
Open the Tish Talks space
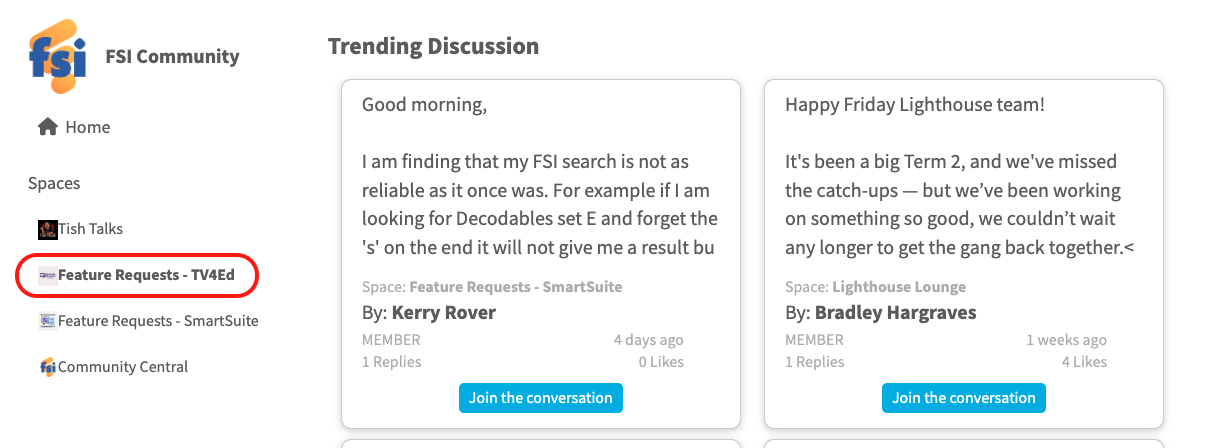[90, 229]
